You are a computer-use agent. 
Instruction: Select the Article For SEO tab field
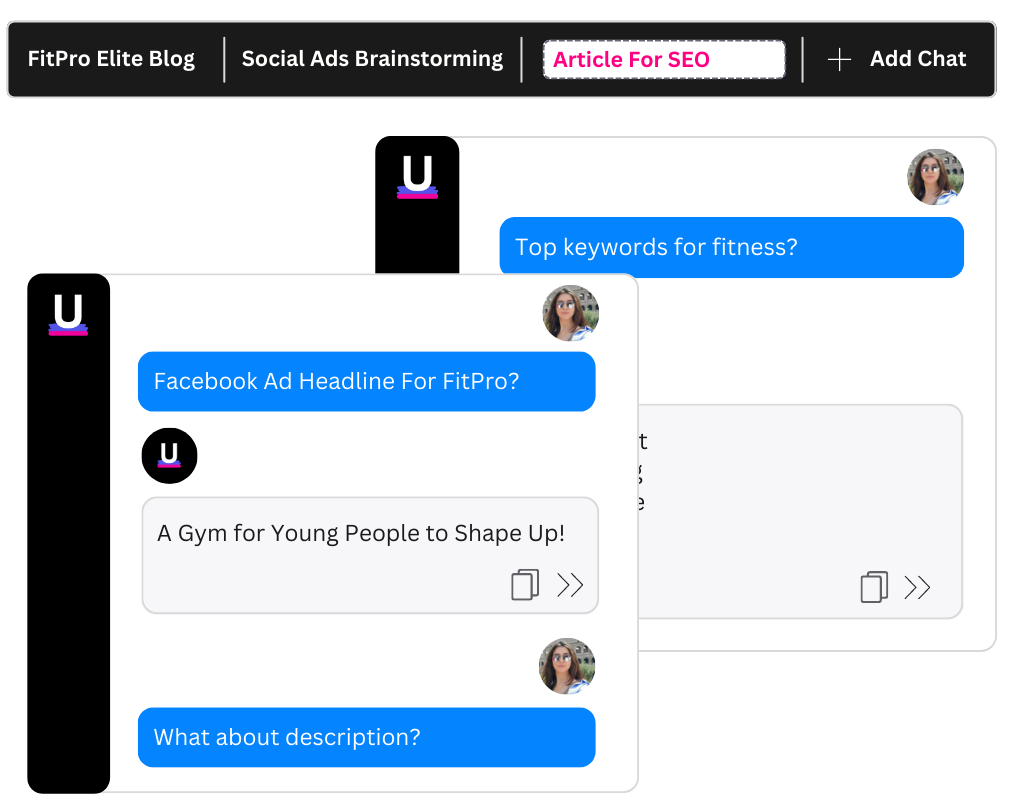663,60
